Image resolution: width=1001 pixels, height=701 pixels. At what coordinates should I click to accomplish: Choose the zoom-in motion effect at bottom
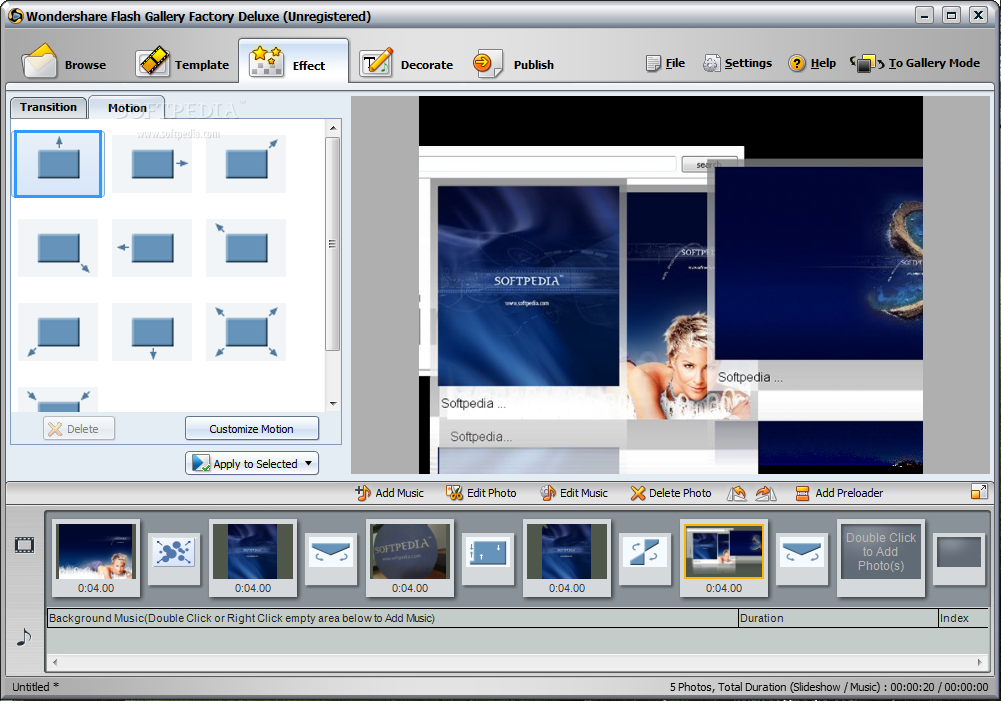[x=58, y=400]
